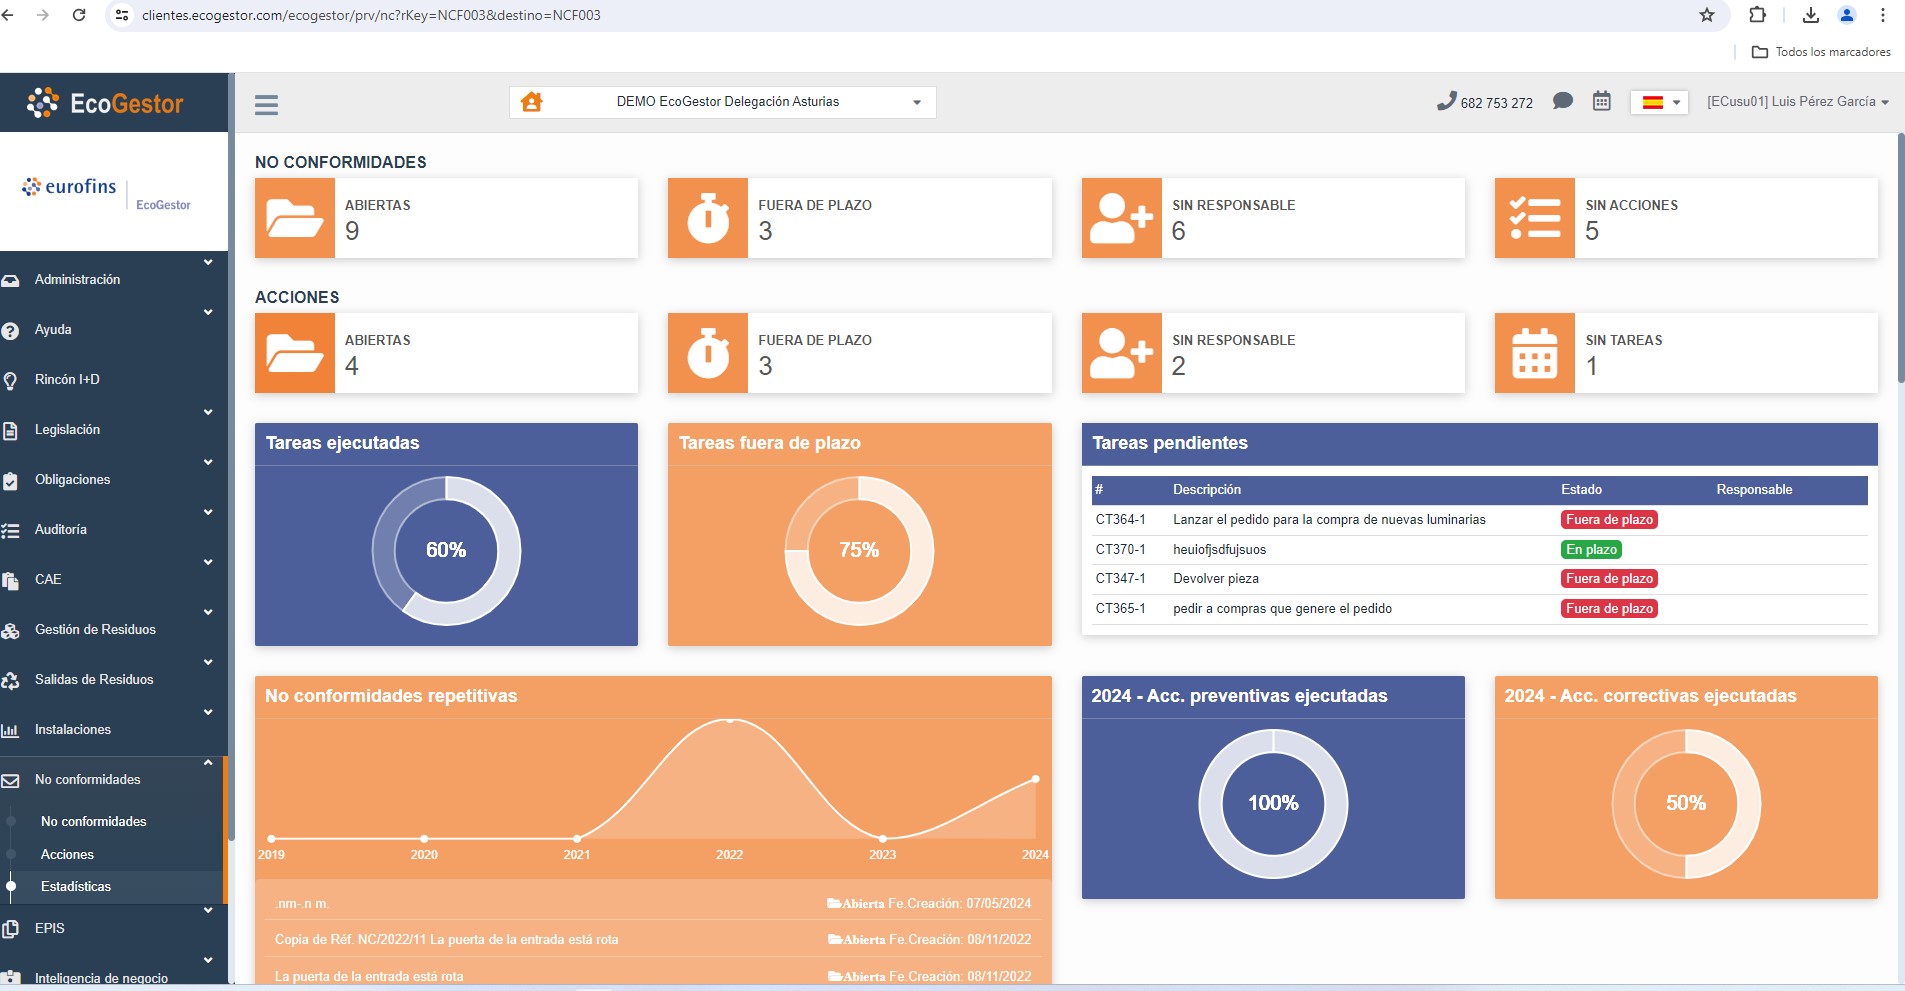Click the Tareas ejecutadas 60% donut chart

[446, 550]
